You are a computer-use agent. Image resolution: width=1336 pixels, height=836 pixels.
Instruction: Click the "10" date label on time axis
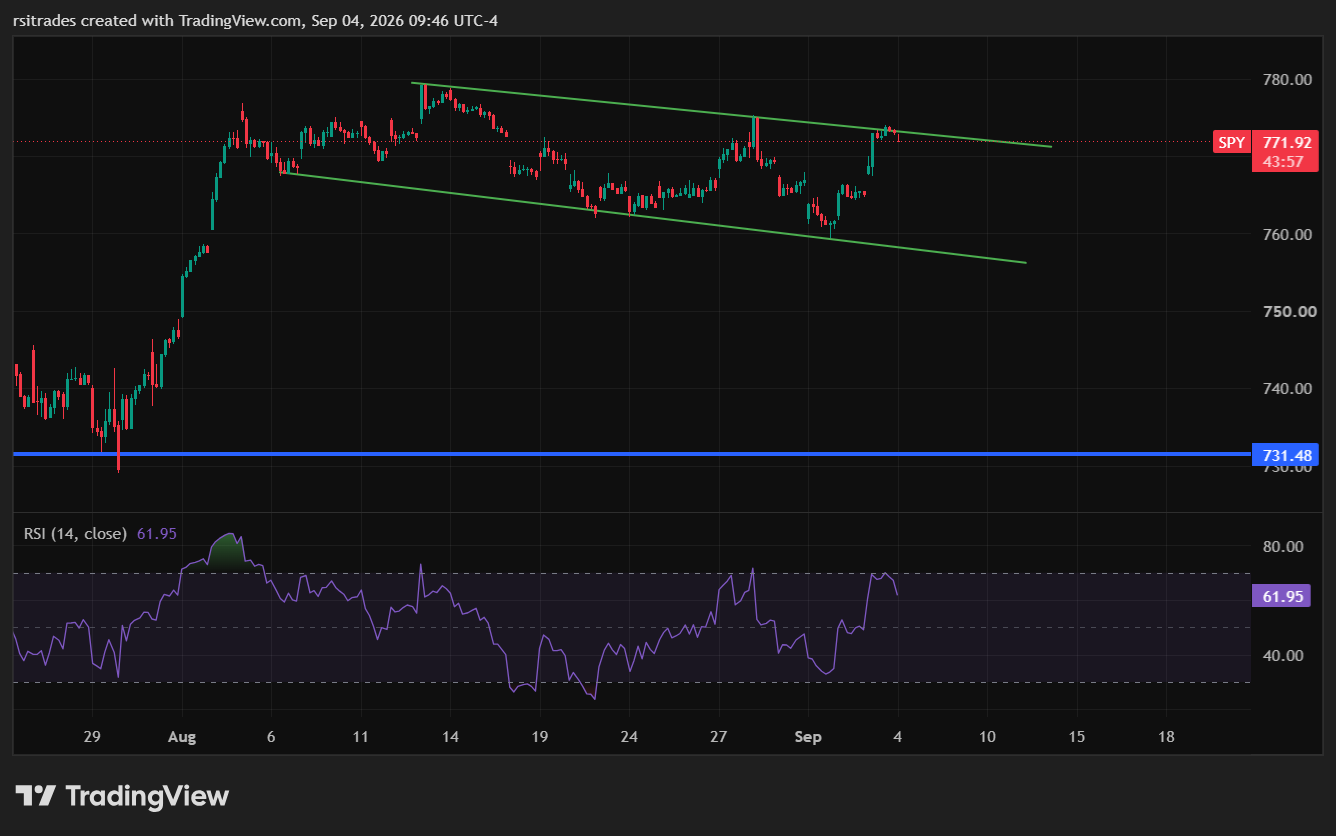coord(987,737)
